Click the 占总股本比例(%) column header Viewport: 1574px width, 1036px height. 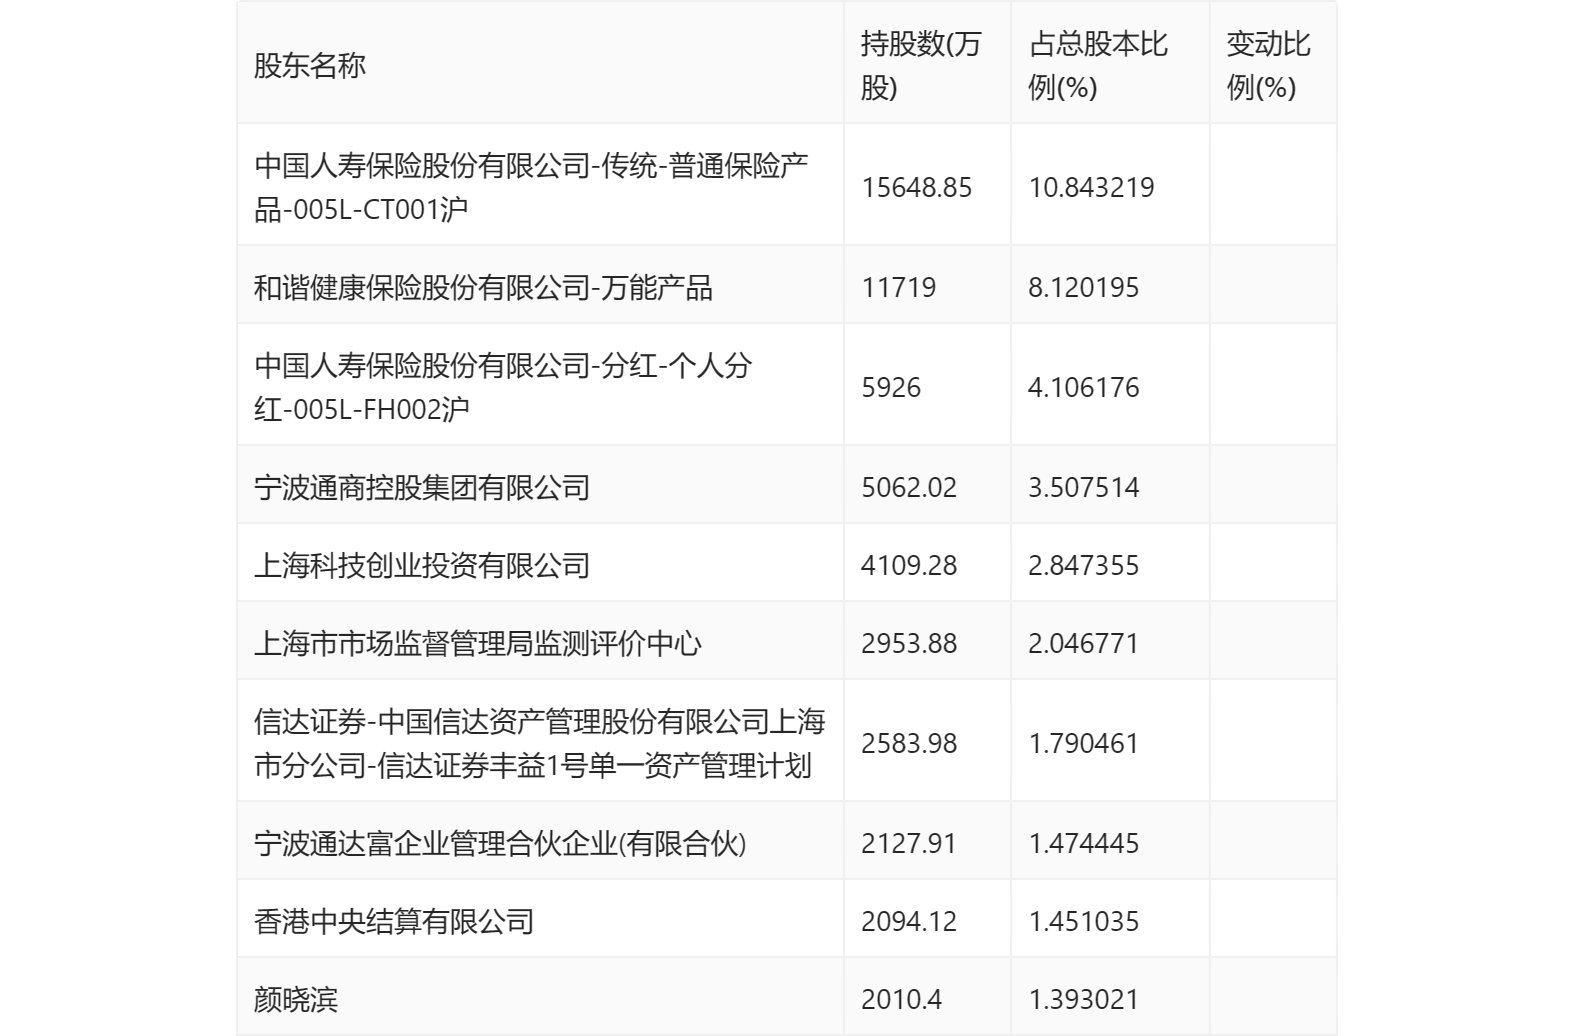point(1097,66)
